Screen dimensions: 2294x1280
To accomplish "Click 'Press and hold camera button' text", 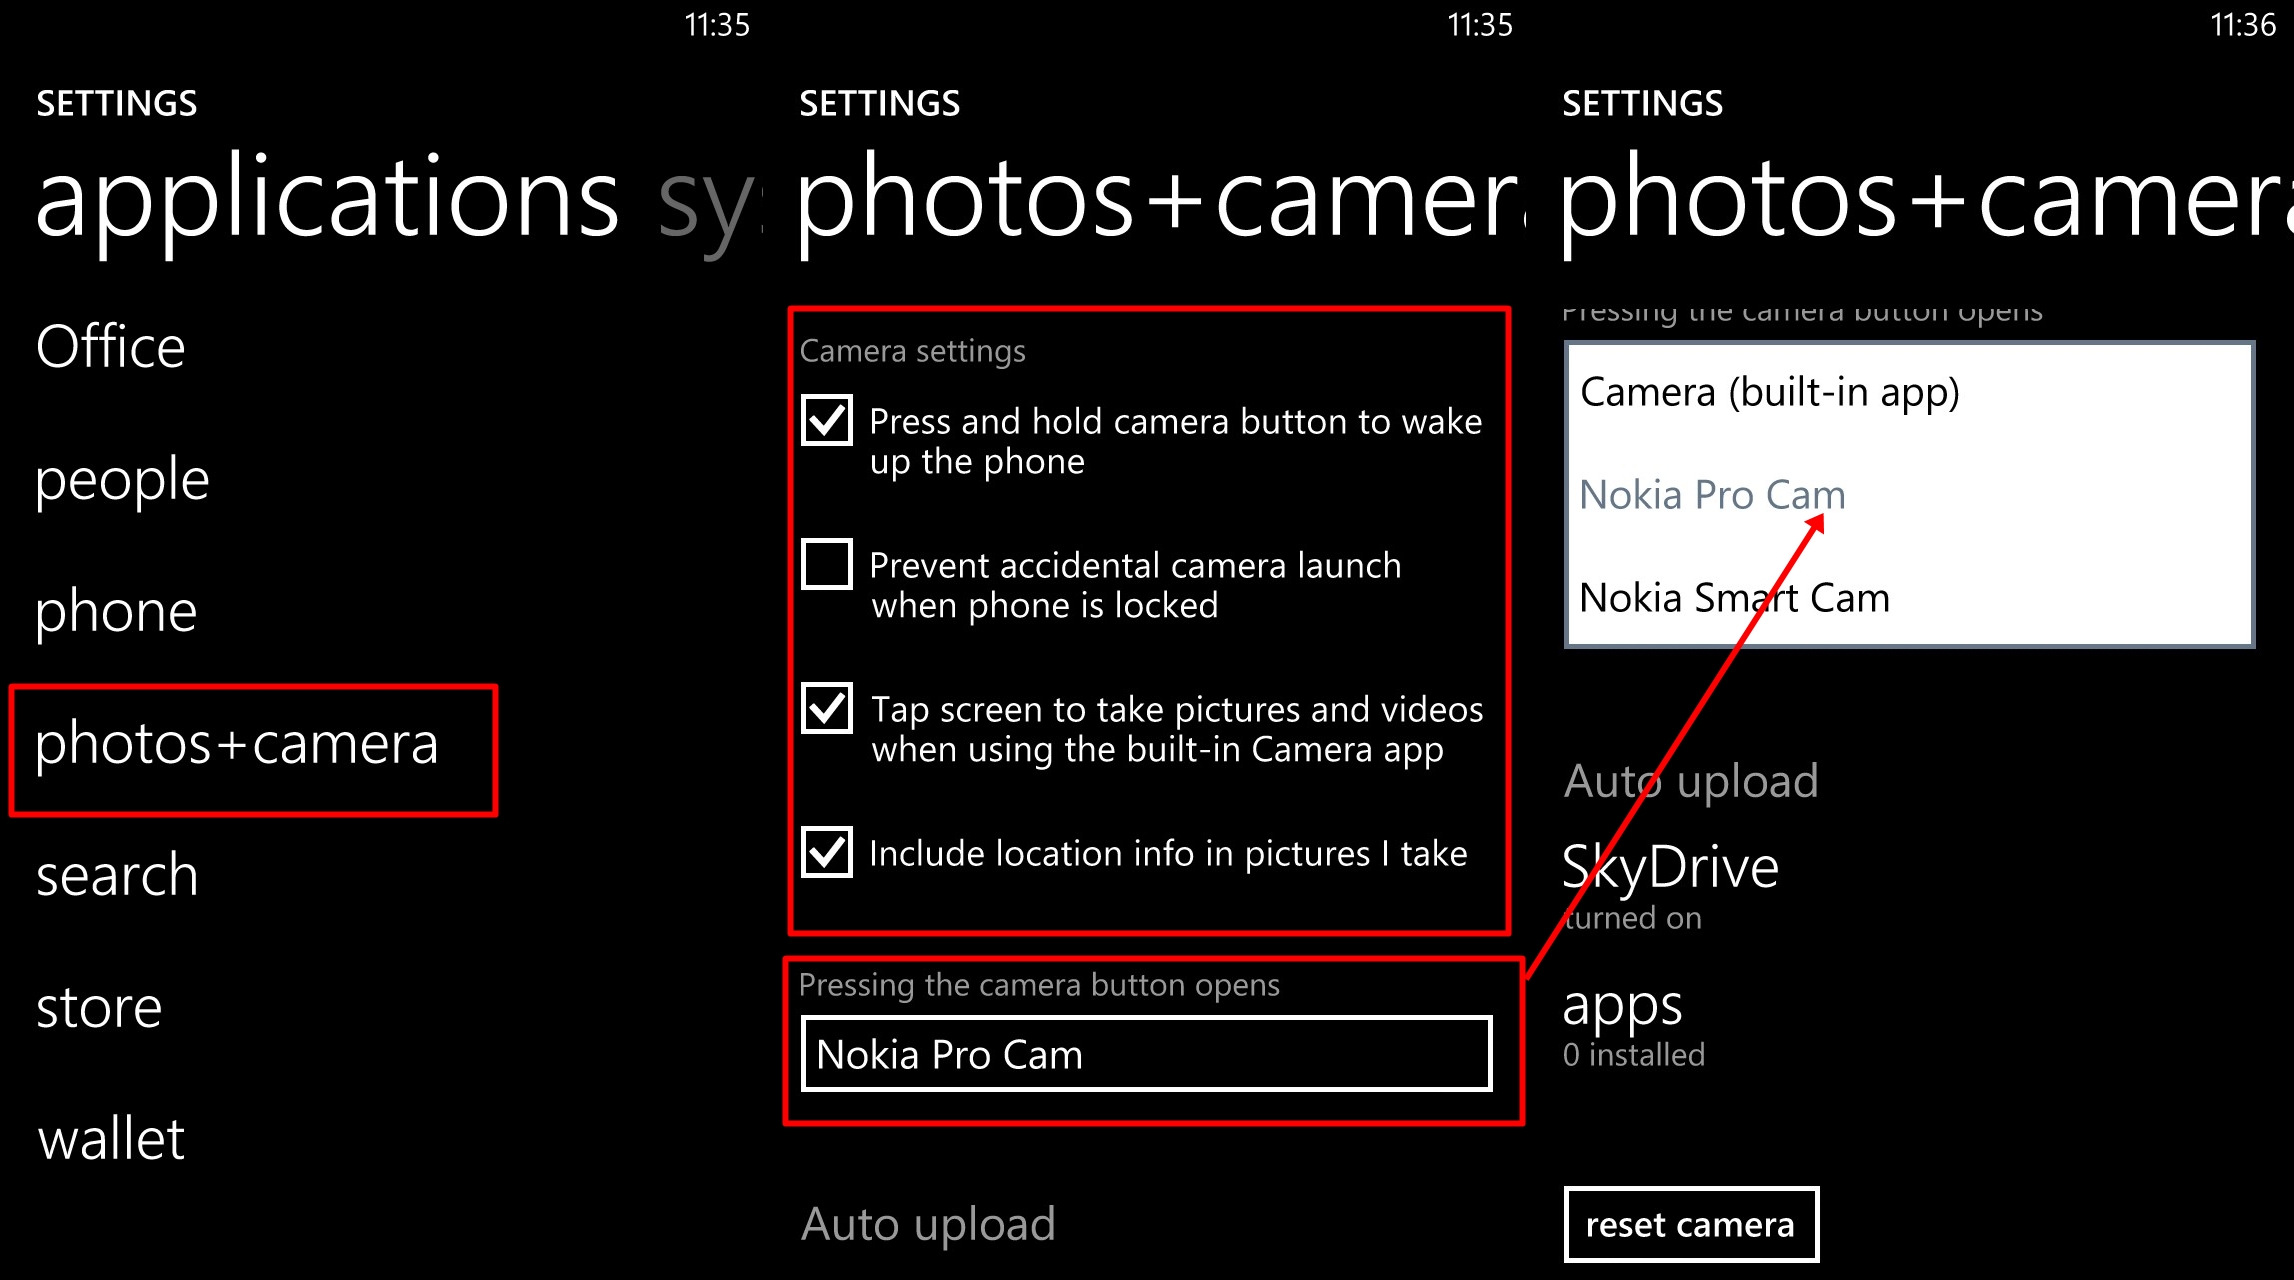I will point(1176,441).
